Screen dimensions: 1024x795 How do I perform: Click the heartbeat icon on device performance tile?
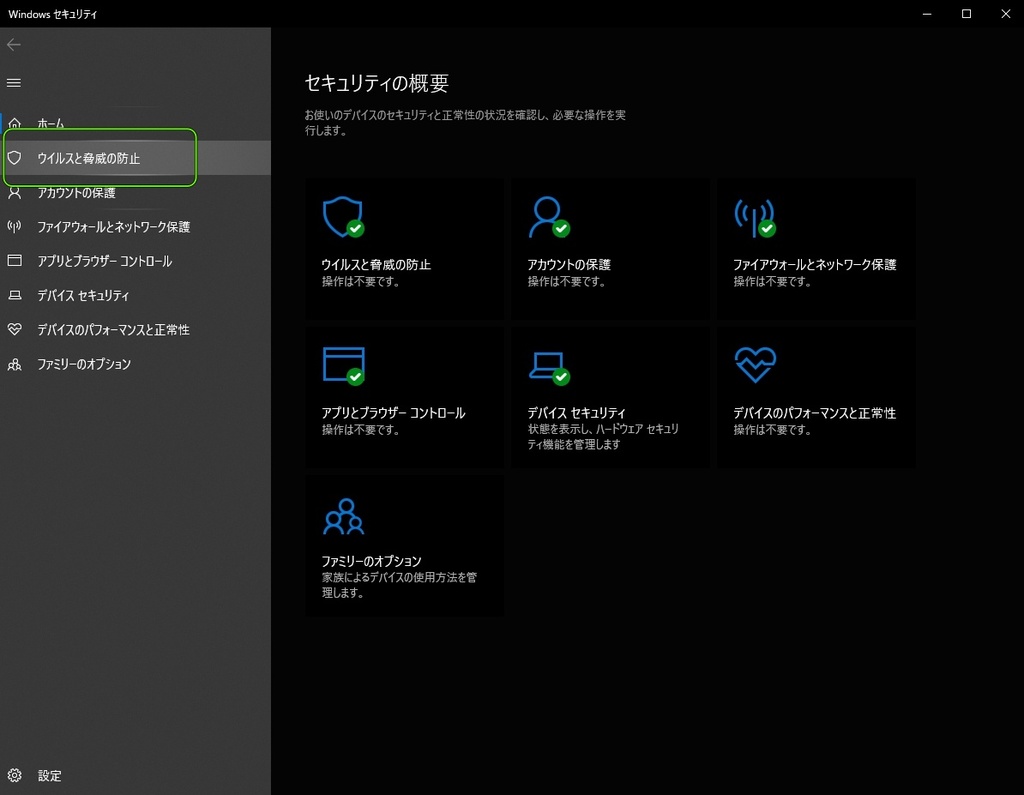754,365
